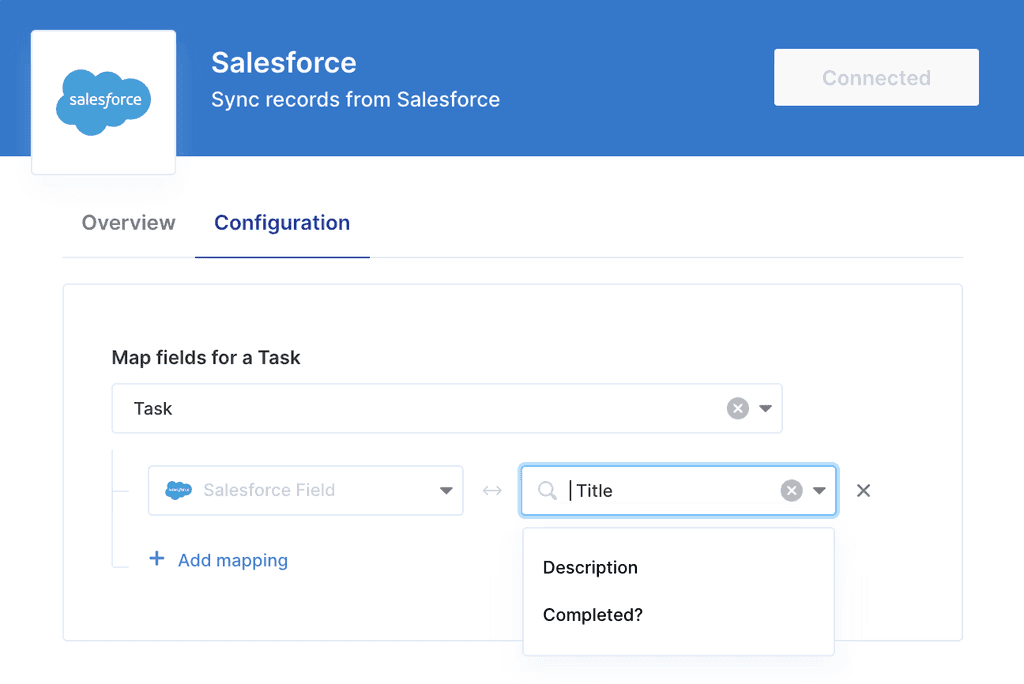Click the magnifier search icon in the Title field
The height and width of the screenshot is (684, 1024).
click(547, 490)
